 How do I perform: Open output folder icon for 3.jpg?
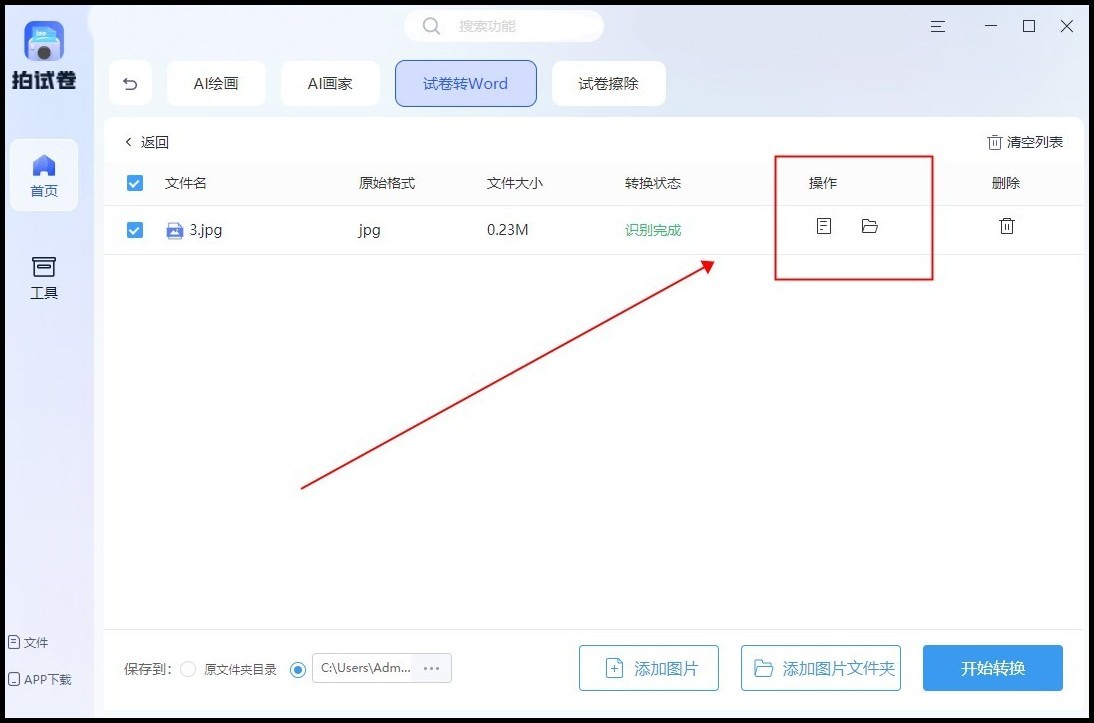(x=869, y=226)
